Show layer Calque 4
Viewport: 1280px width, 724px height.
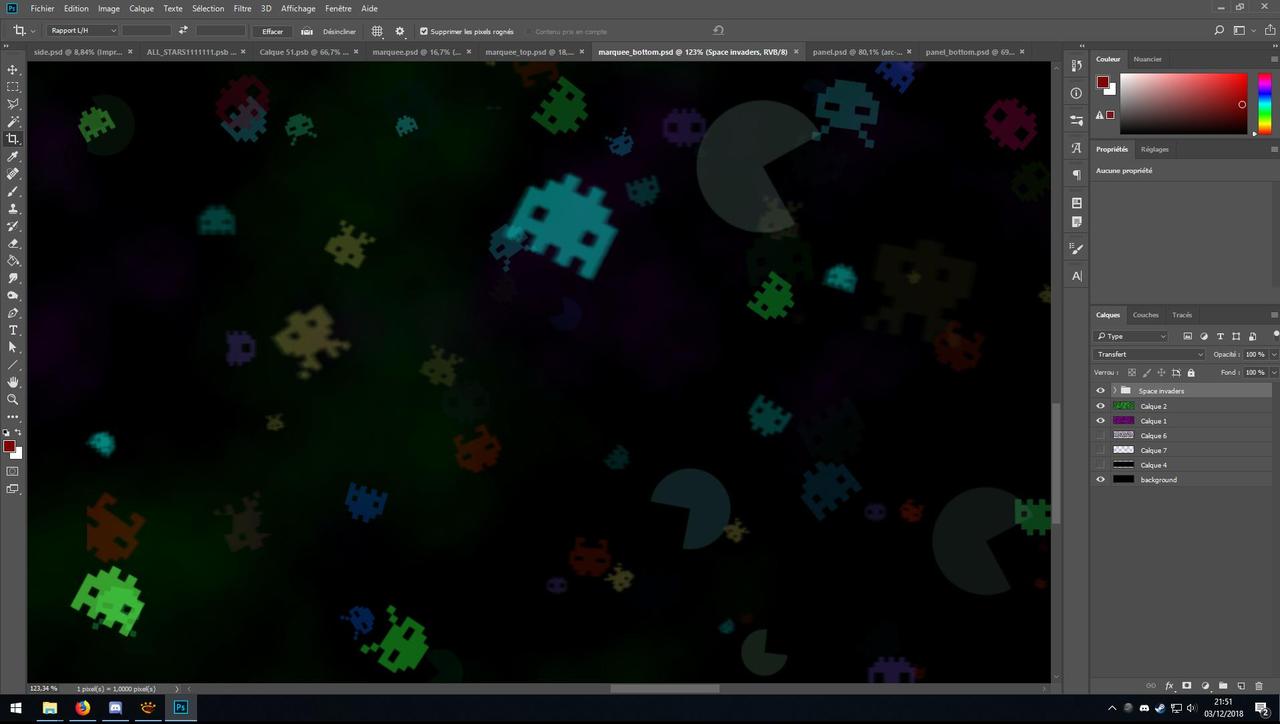click(x=1101, y=465)
